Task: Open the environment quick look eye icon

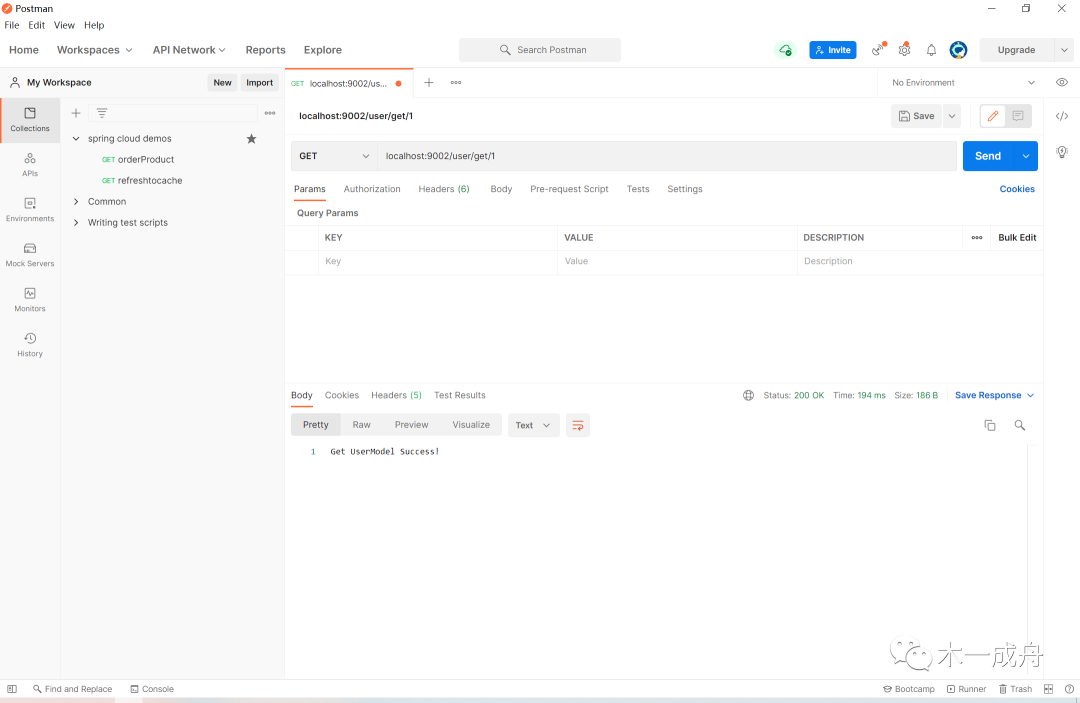Action: coord(1061,83)
